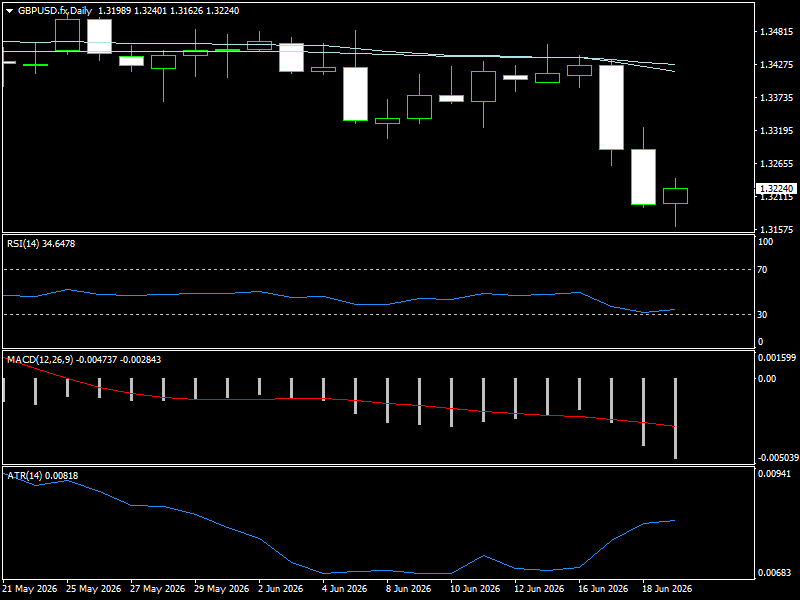Click the MACD 0.001599 scale label
Image resolution: width=800 pixels, height=600 pixels.
777,358
